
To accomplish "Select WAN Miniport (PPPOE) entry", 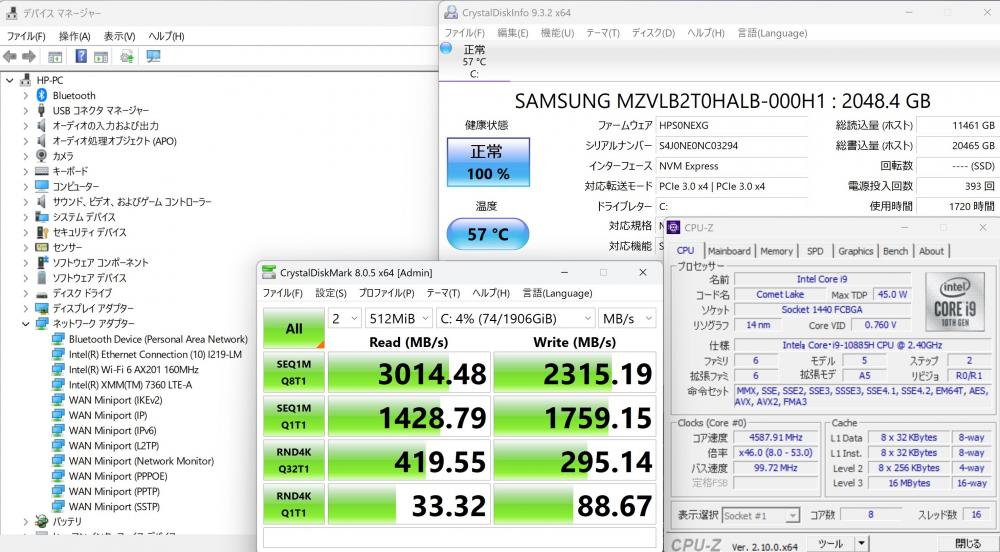I will (x=118, y=476).
